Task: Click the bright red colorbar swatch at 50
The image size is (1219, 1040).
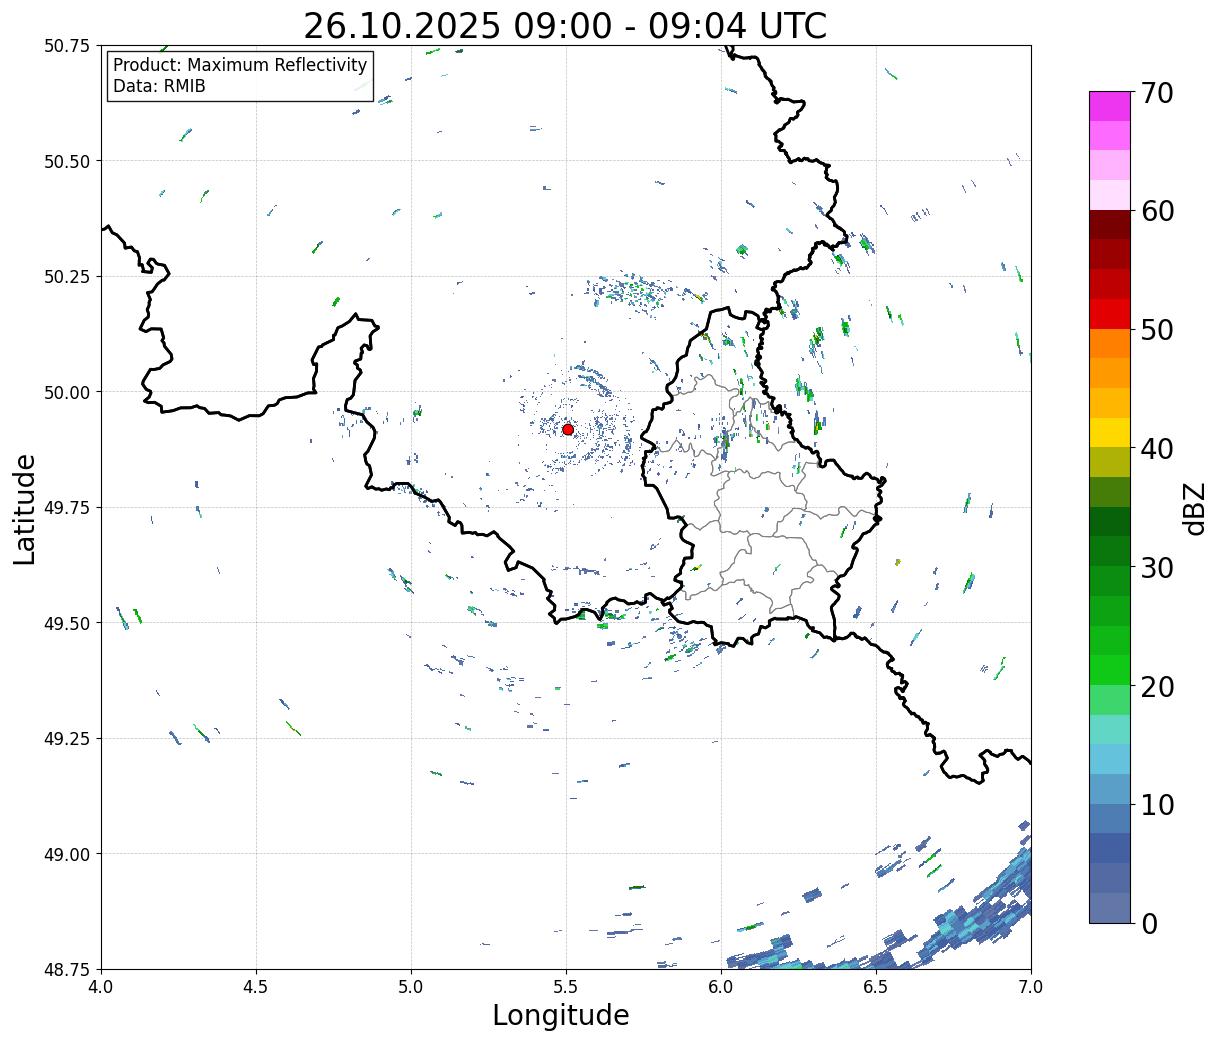Action: 1110,313
